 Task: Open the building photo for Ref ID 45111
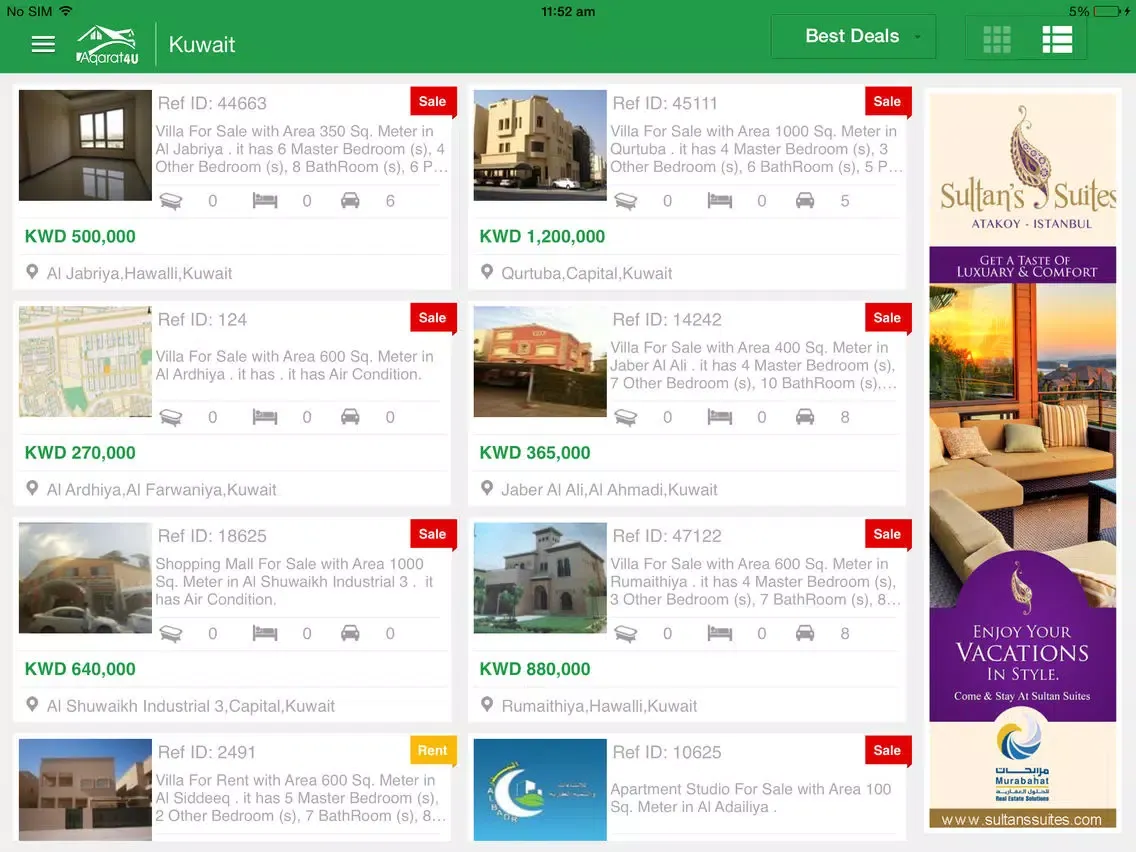tap(540, 145)
